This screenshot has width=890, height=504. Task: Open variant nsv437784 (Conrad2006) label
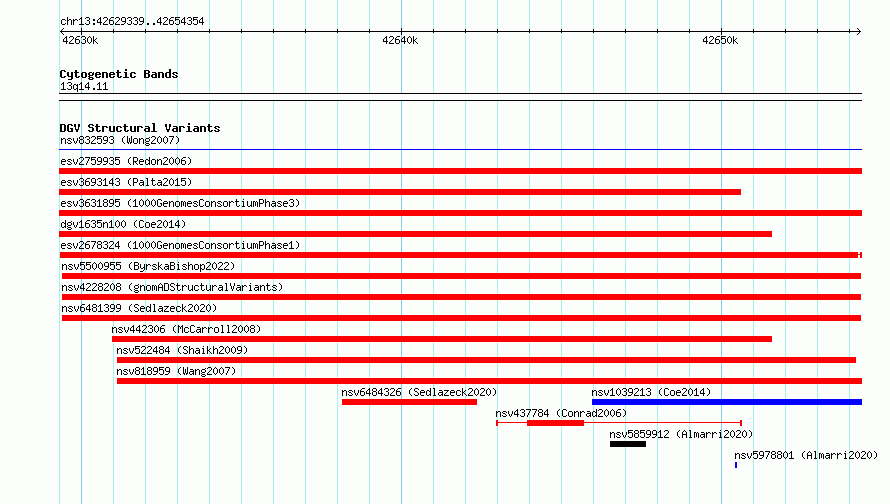pos(561,413)
